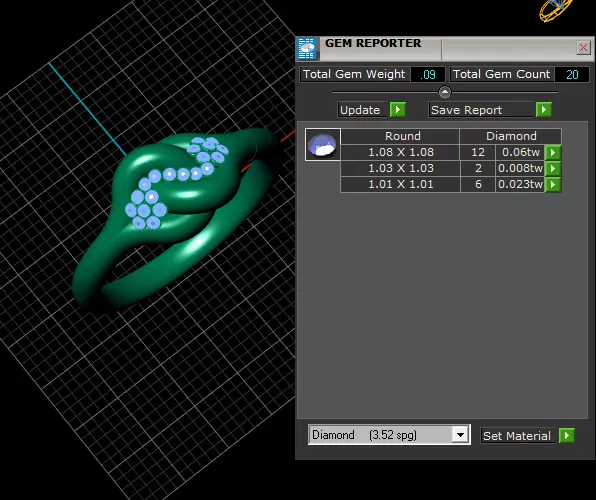Click the GEM REPORTER title bar
Viewport: 596px width, 500px height.
tap(445, 49)
